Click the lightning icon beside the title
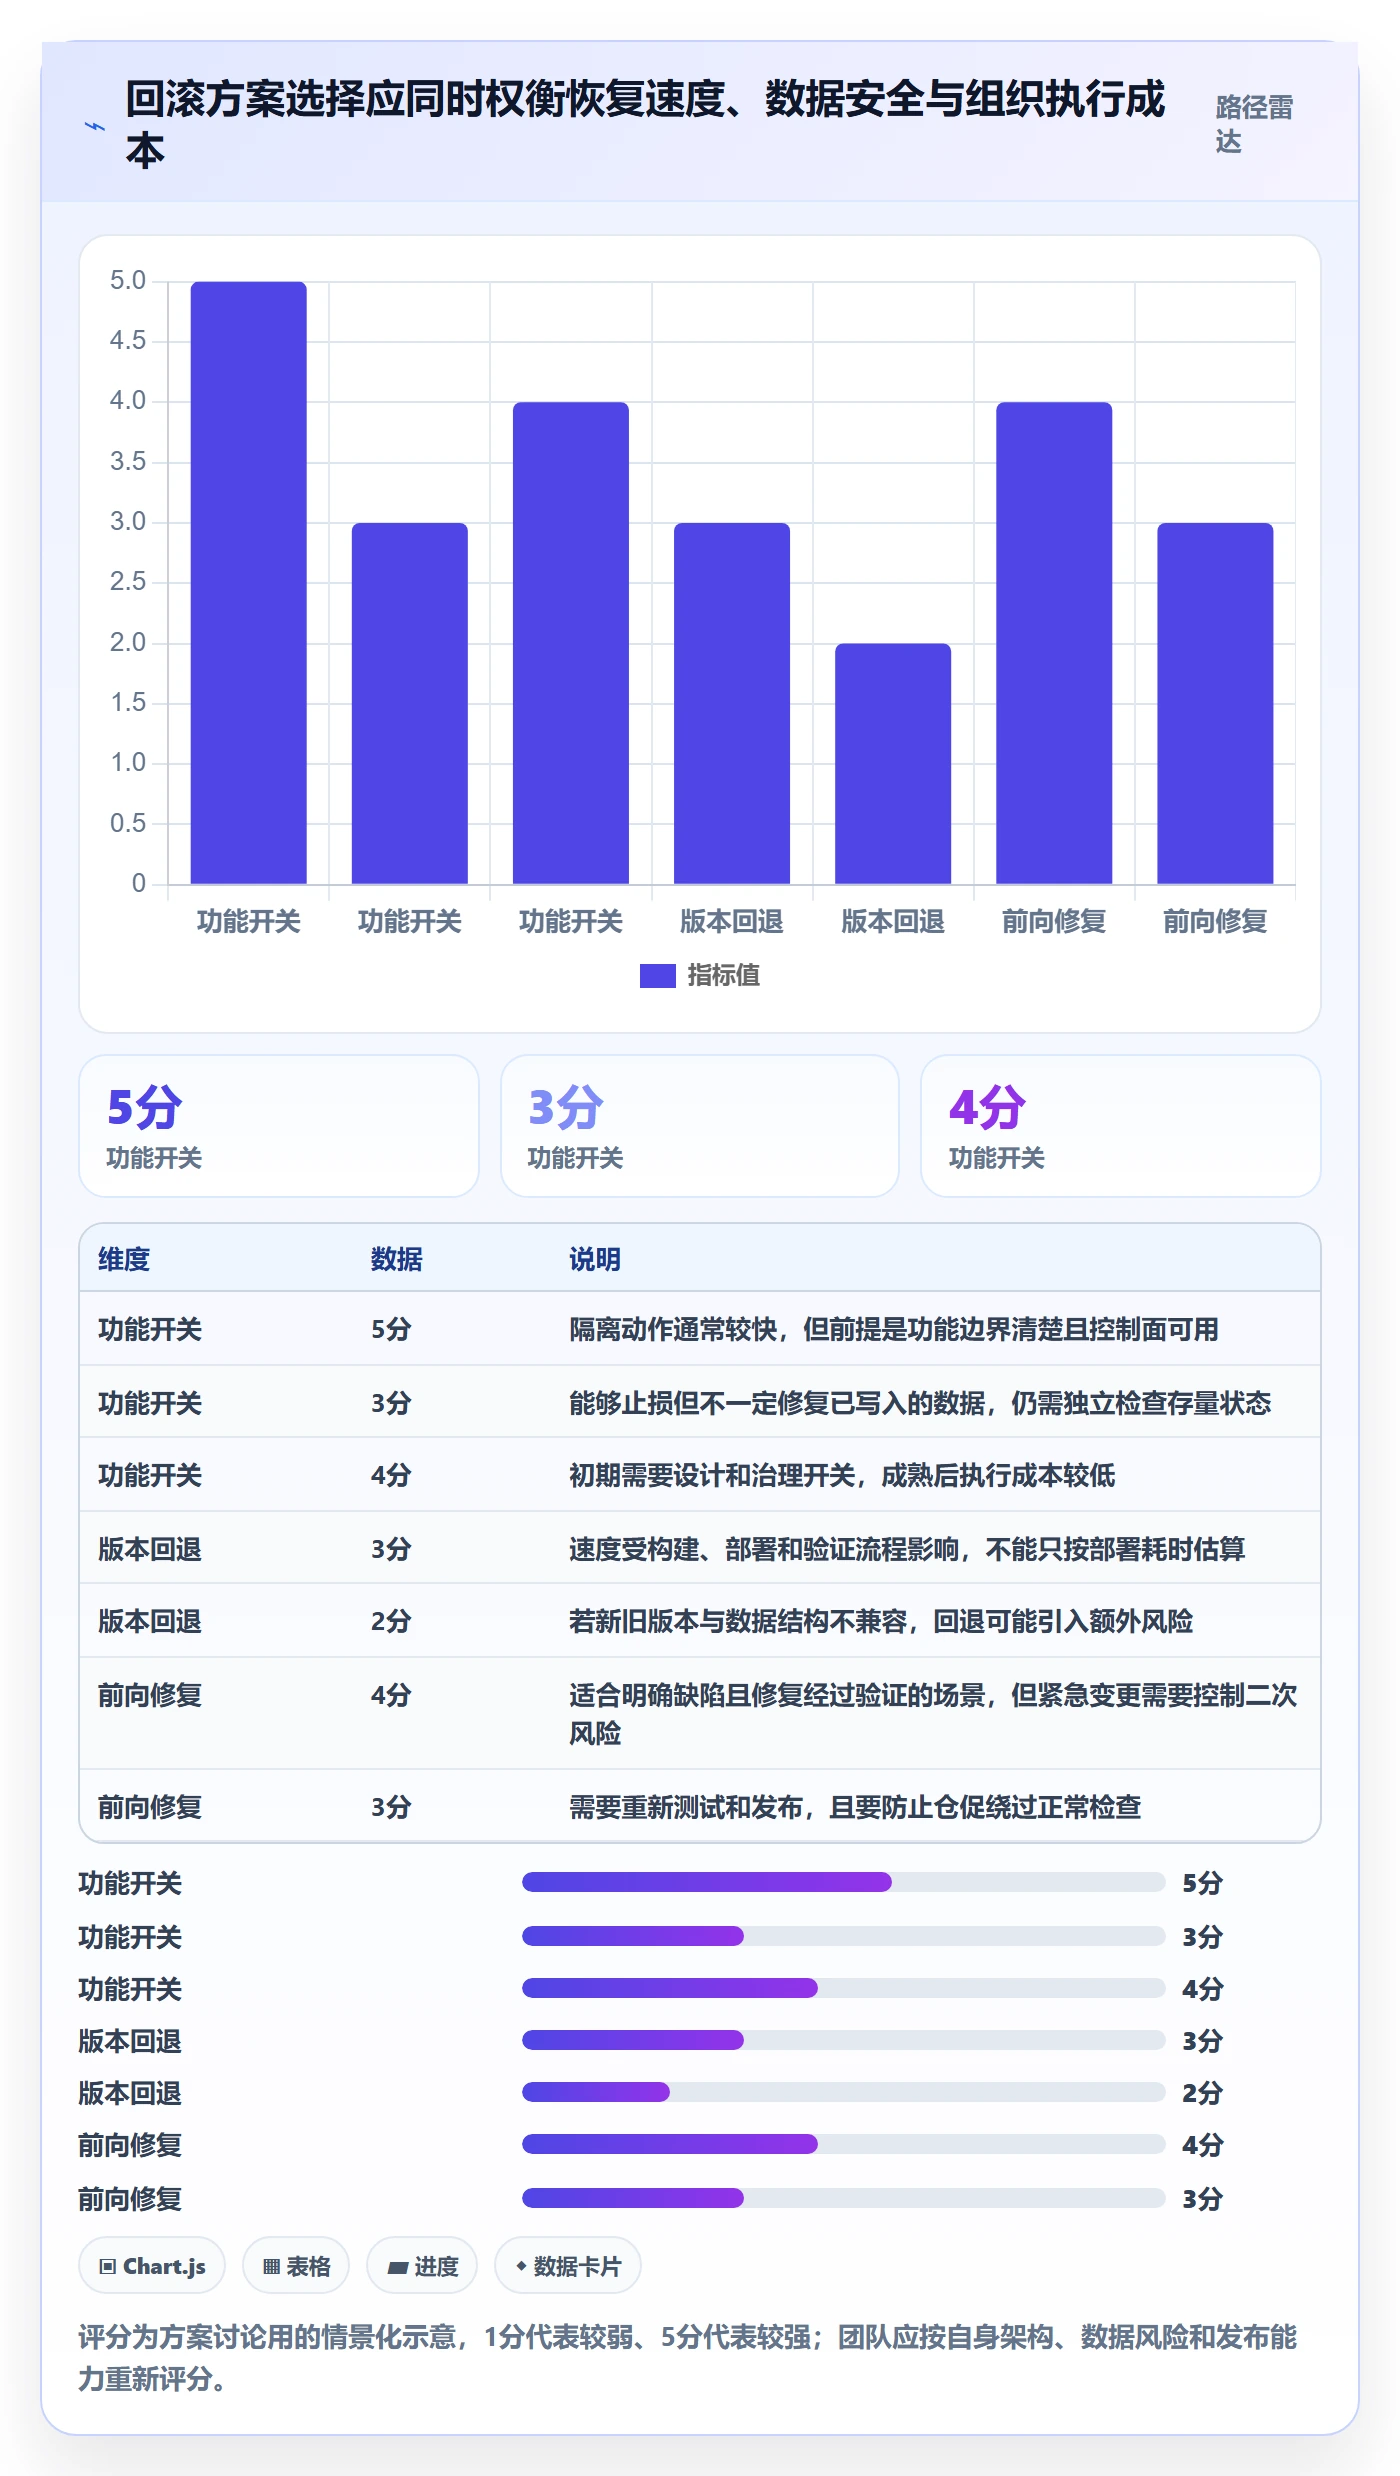The width and height of the screenshot is (1400, 2476). [95, 126]
